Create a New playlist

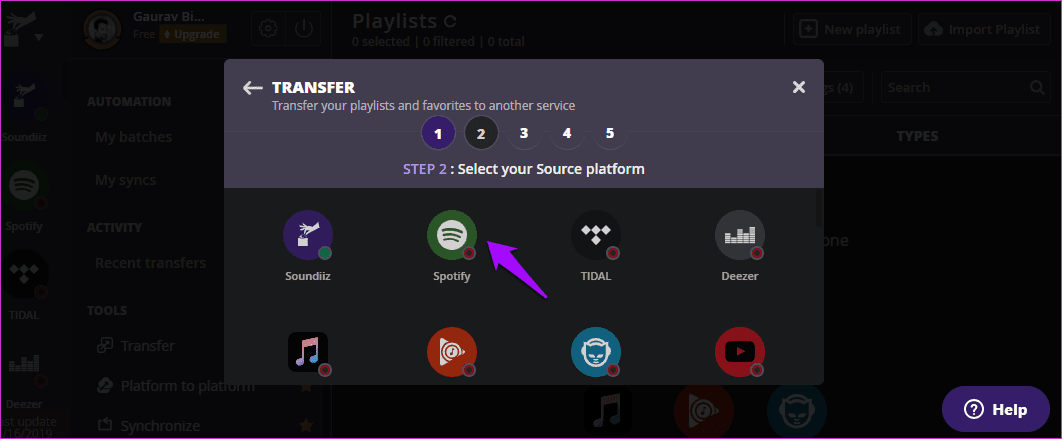point(851,29)
